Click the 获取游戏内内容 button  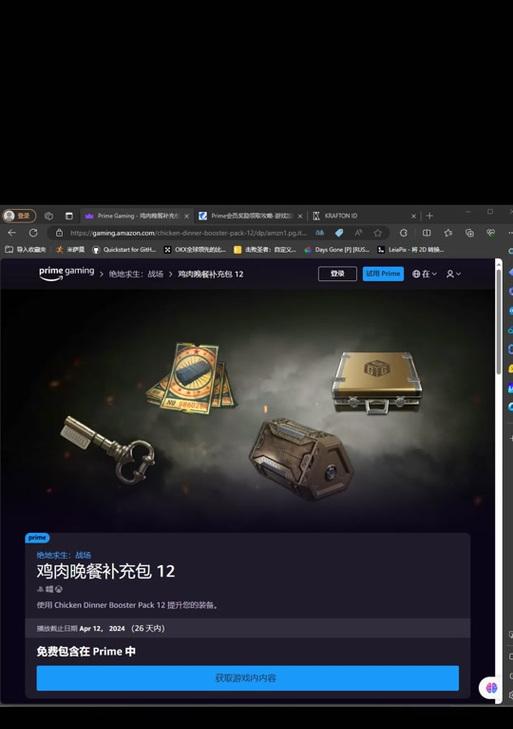247,678
